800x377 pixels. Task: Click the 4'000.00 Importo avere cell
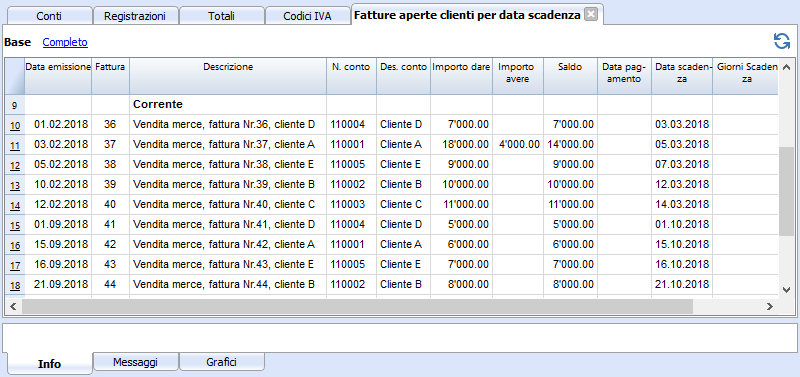518,145
